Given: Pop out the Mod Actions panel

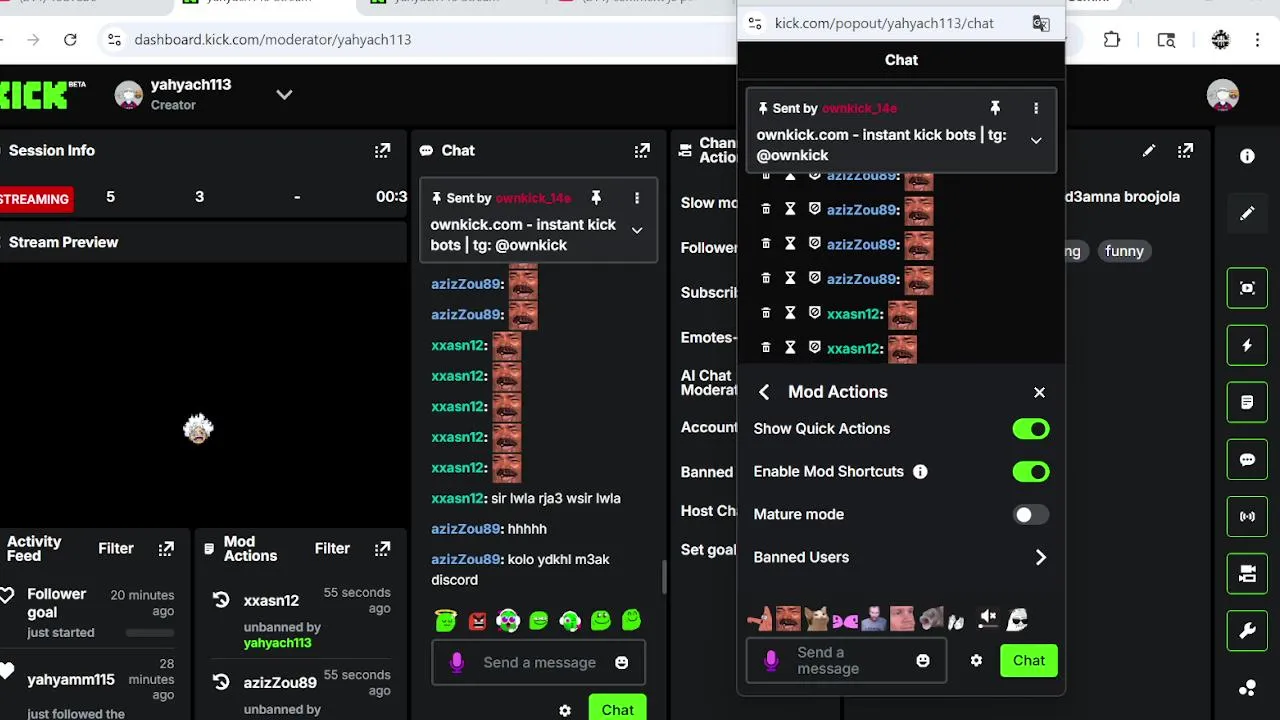Looking at the screenshot, I should (x=382, y=549).
